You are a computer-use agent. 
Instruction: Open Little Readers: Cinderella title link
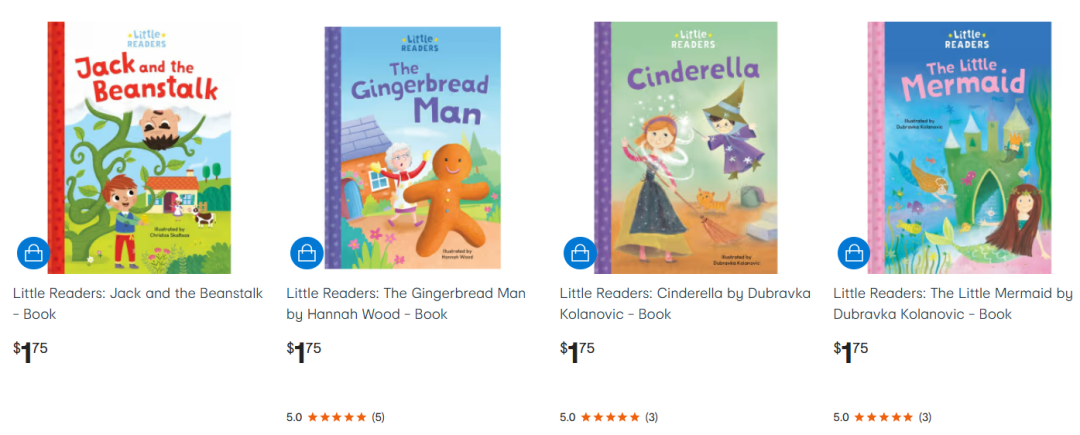[x=685, y=304]
